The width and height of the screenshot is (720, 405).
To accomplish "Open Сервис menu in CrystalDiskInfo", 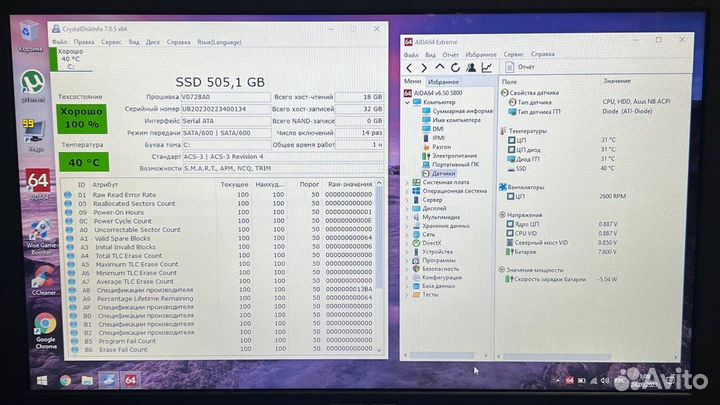I will 111,42.
